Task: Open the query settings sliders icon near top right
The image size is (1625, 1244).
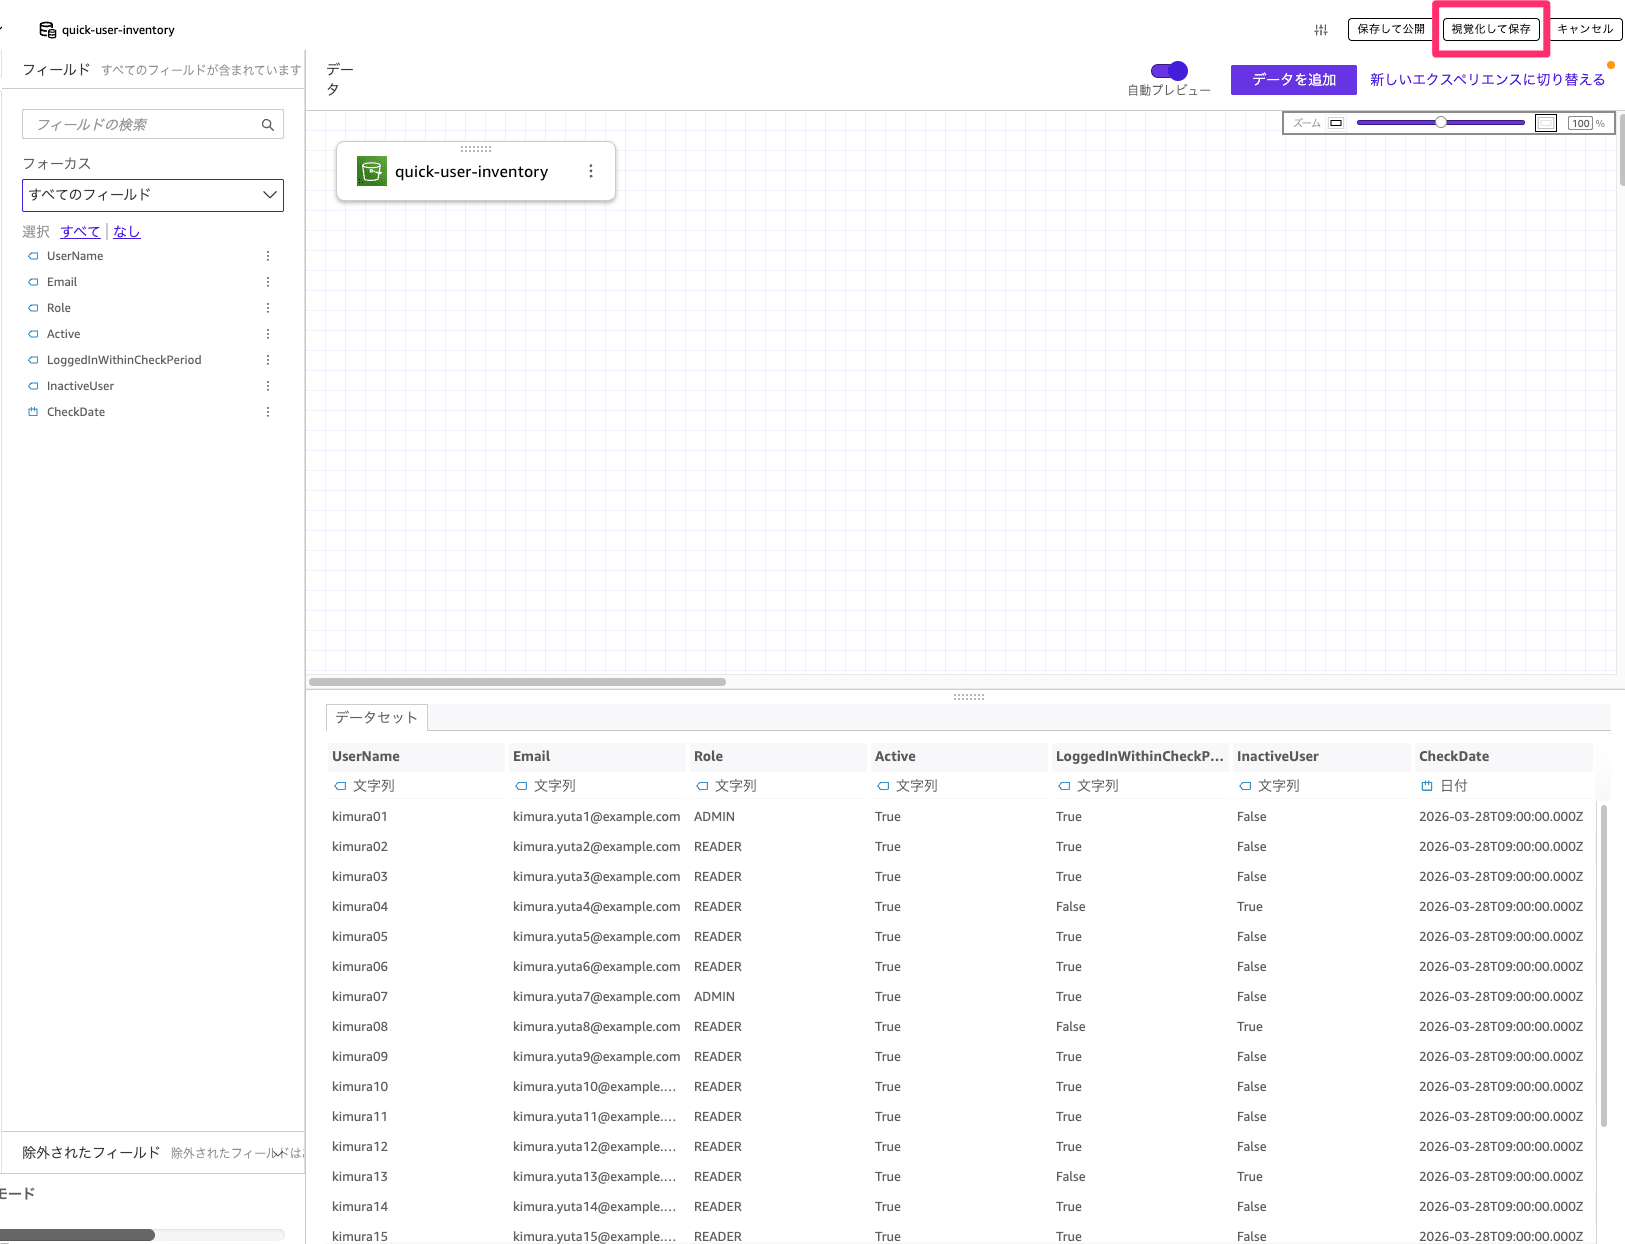Action: pyautogui.click(x=1320, y=30)
